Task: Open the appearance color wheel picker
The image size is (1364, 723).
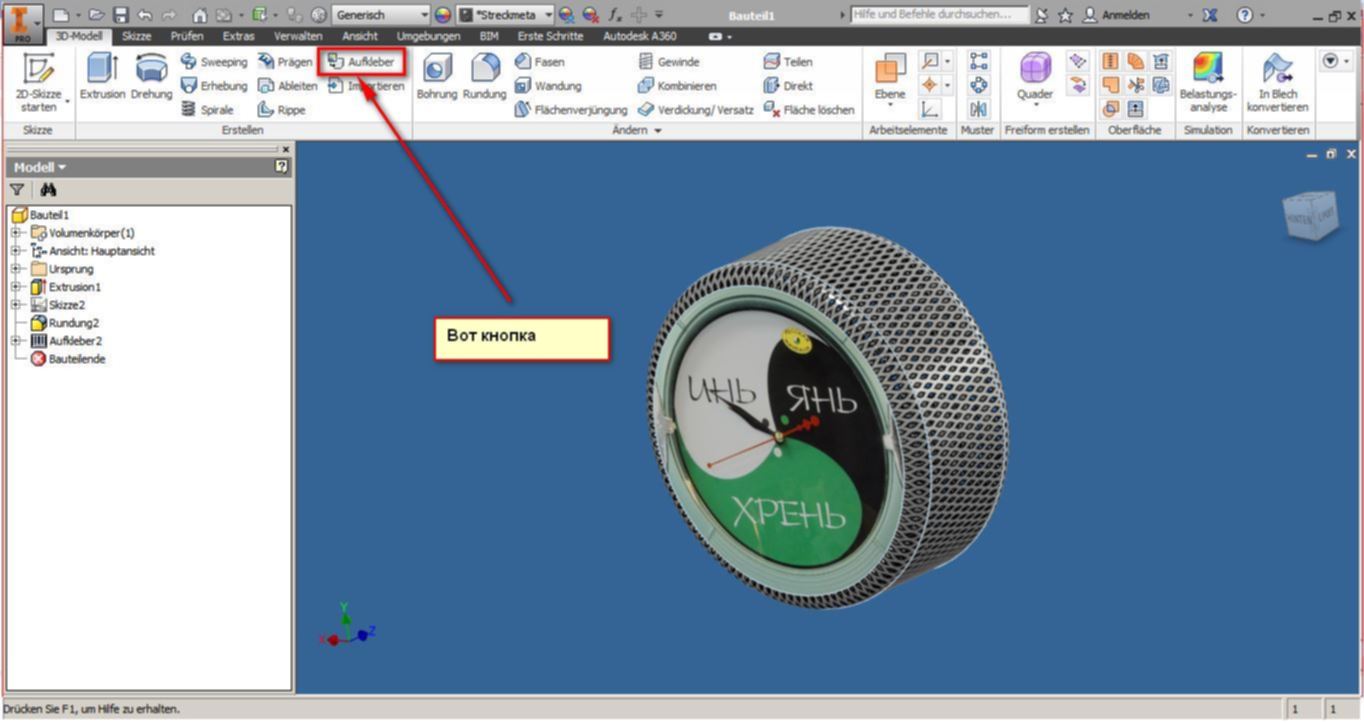Action: (442, 15)
